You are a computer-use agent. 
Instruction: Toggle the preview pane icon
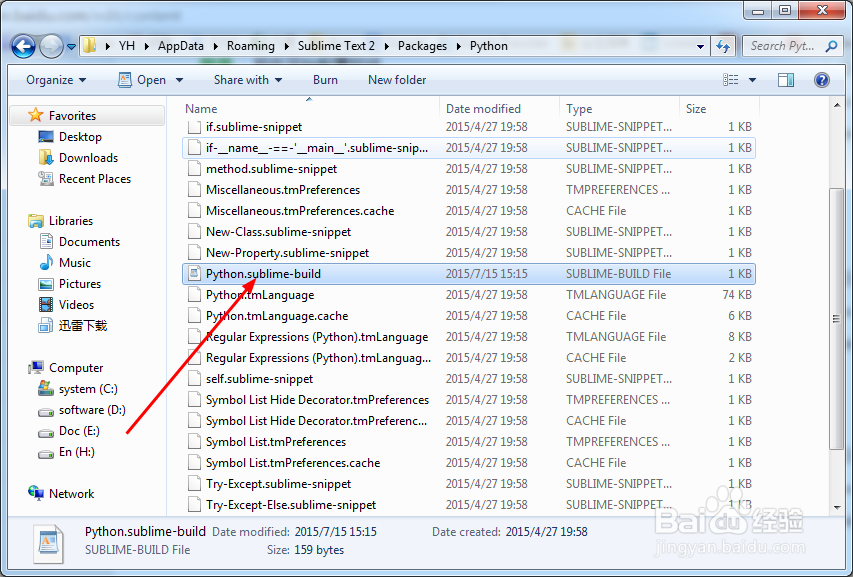coord(786,80)
